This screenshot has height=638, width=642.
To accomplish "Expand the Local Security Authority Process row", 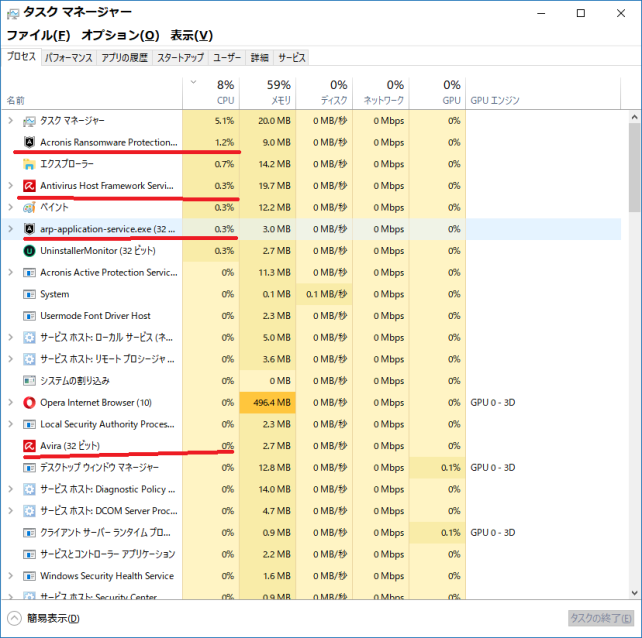I will (11, 424).
